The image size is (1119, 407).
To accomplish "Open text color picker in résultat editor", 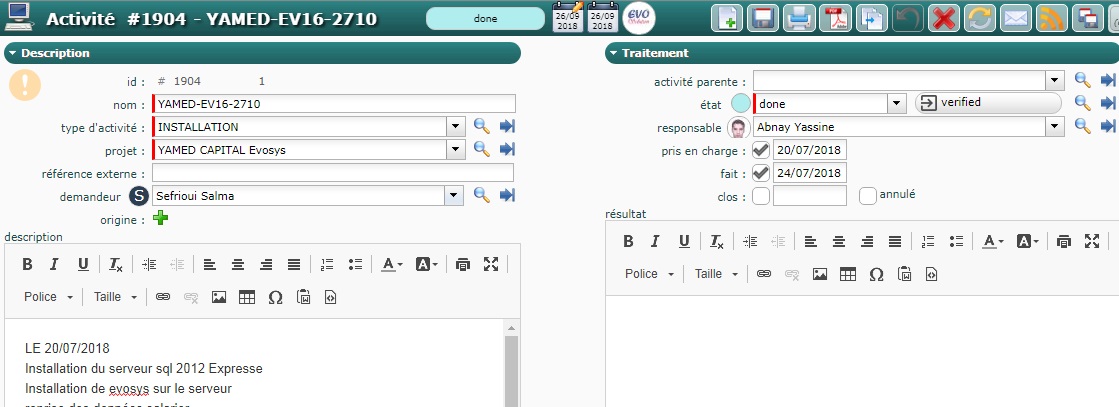I will tap(992, 241).
